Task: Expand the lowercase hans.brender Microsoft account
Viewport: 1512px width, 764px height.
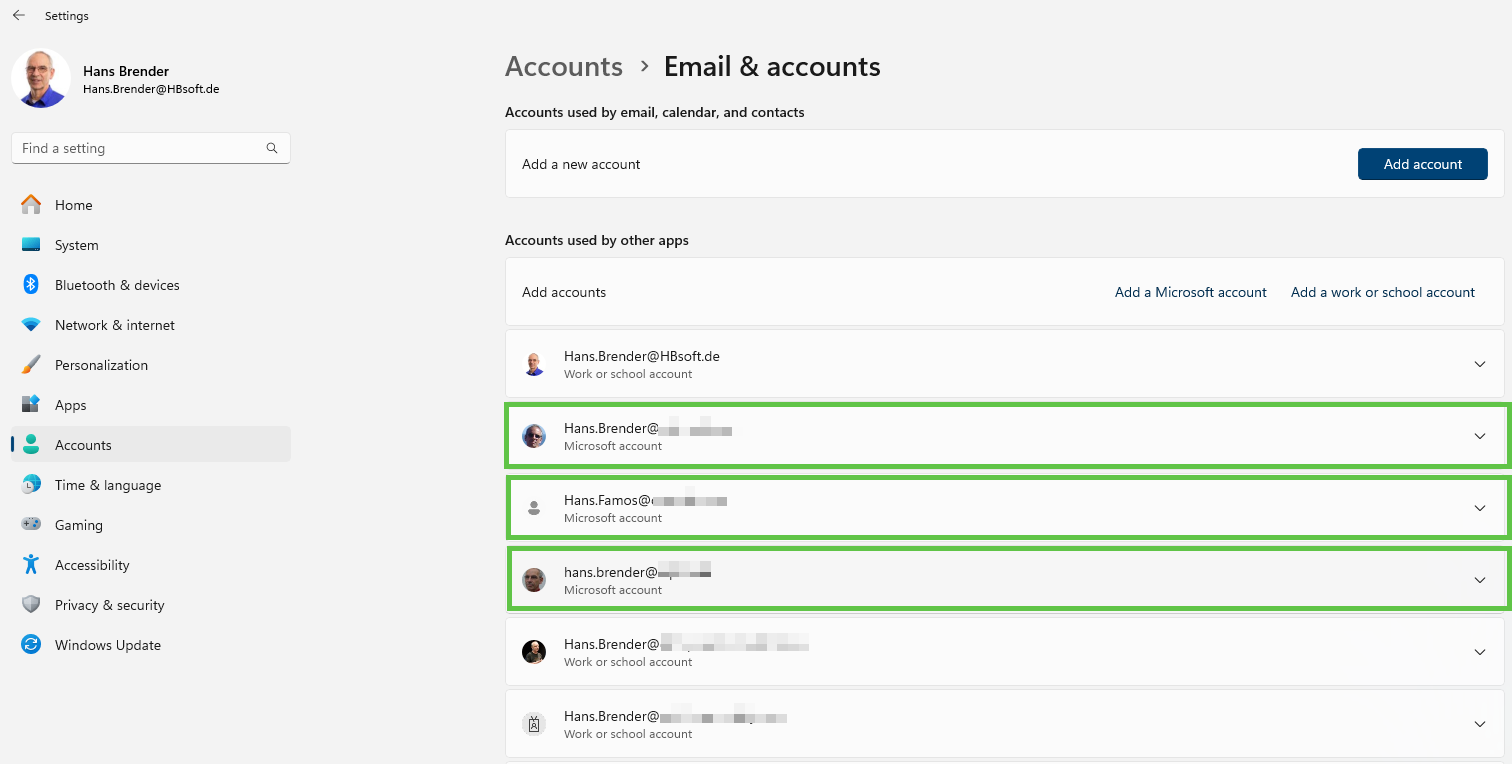Action: coord(1480,580)
